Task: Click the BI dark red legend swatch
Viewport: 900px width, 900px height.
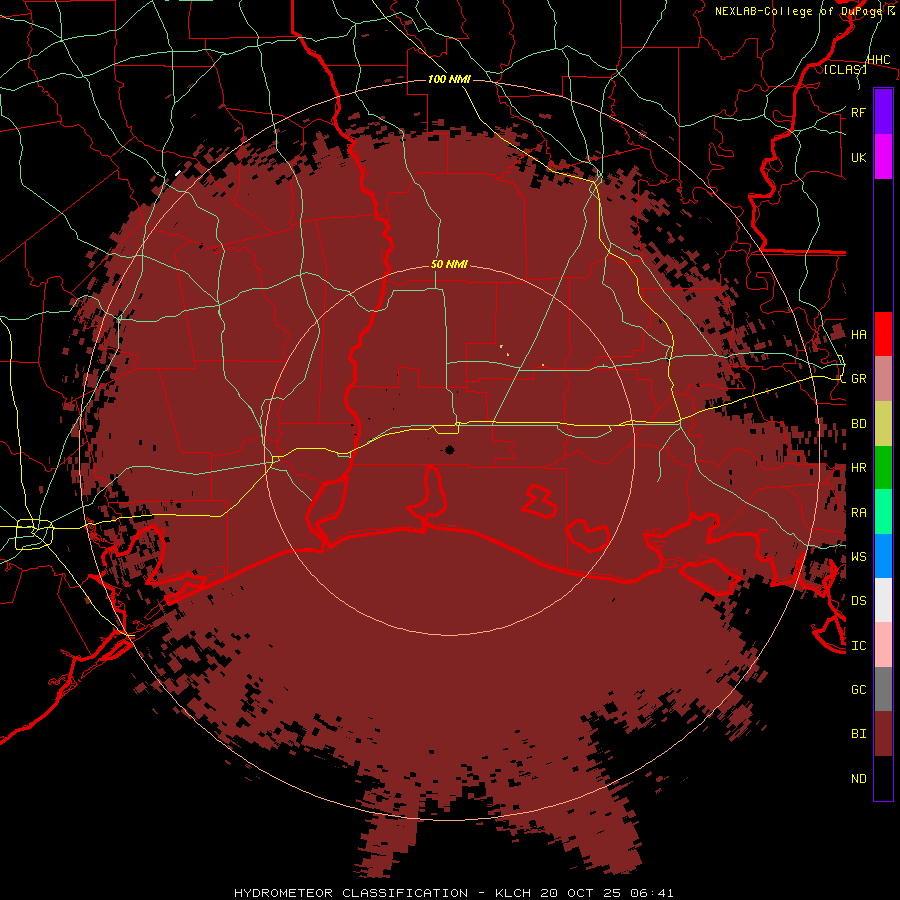Action: [x=883, y=734]
